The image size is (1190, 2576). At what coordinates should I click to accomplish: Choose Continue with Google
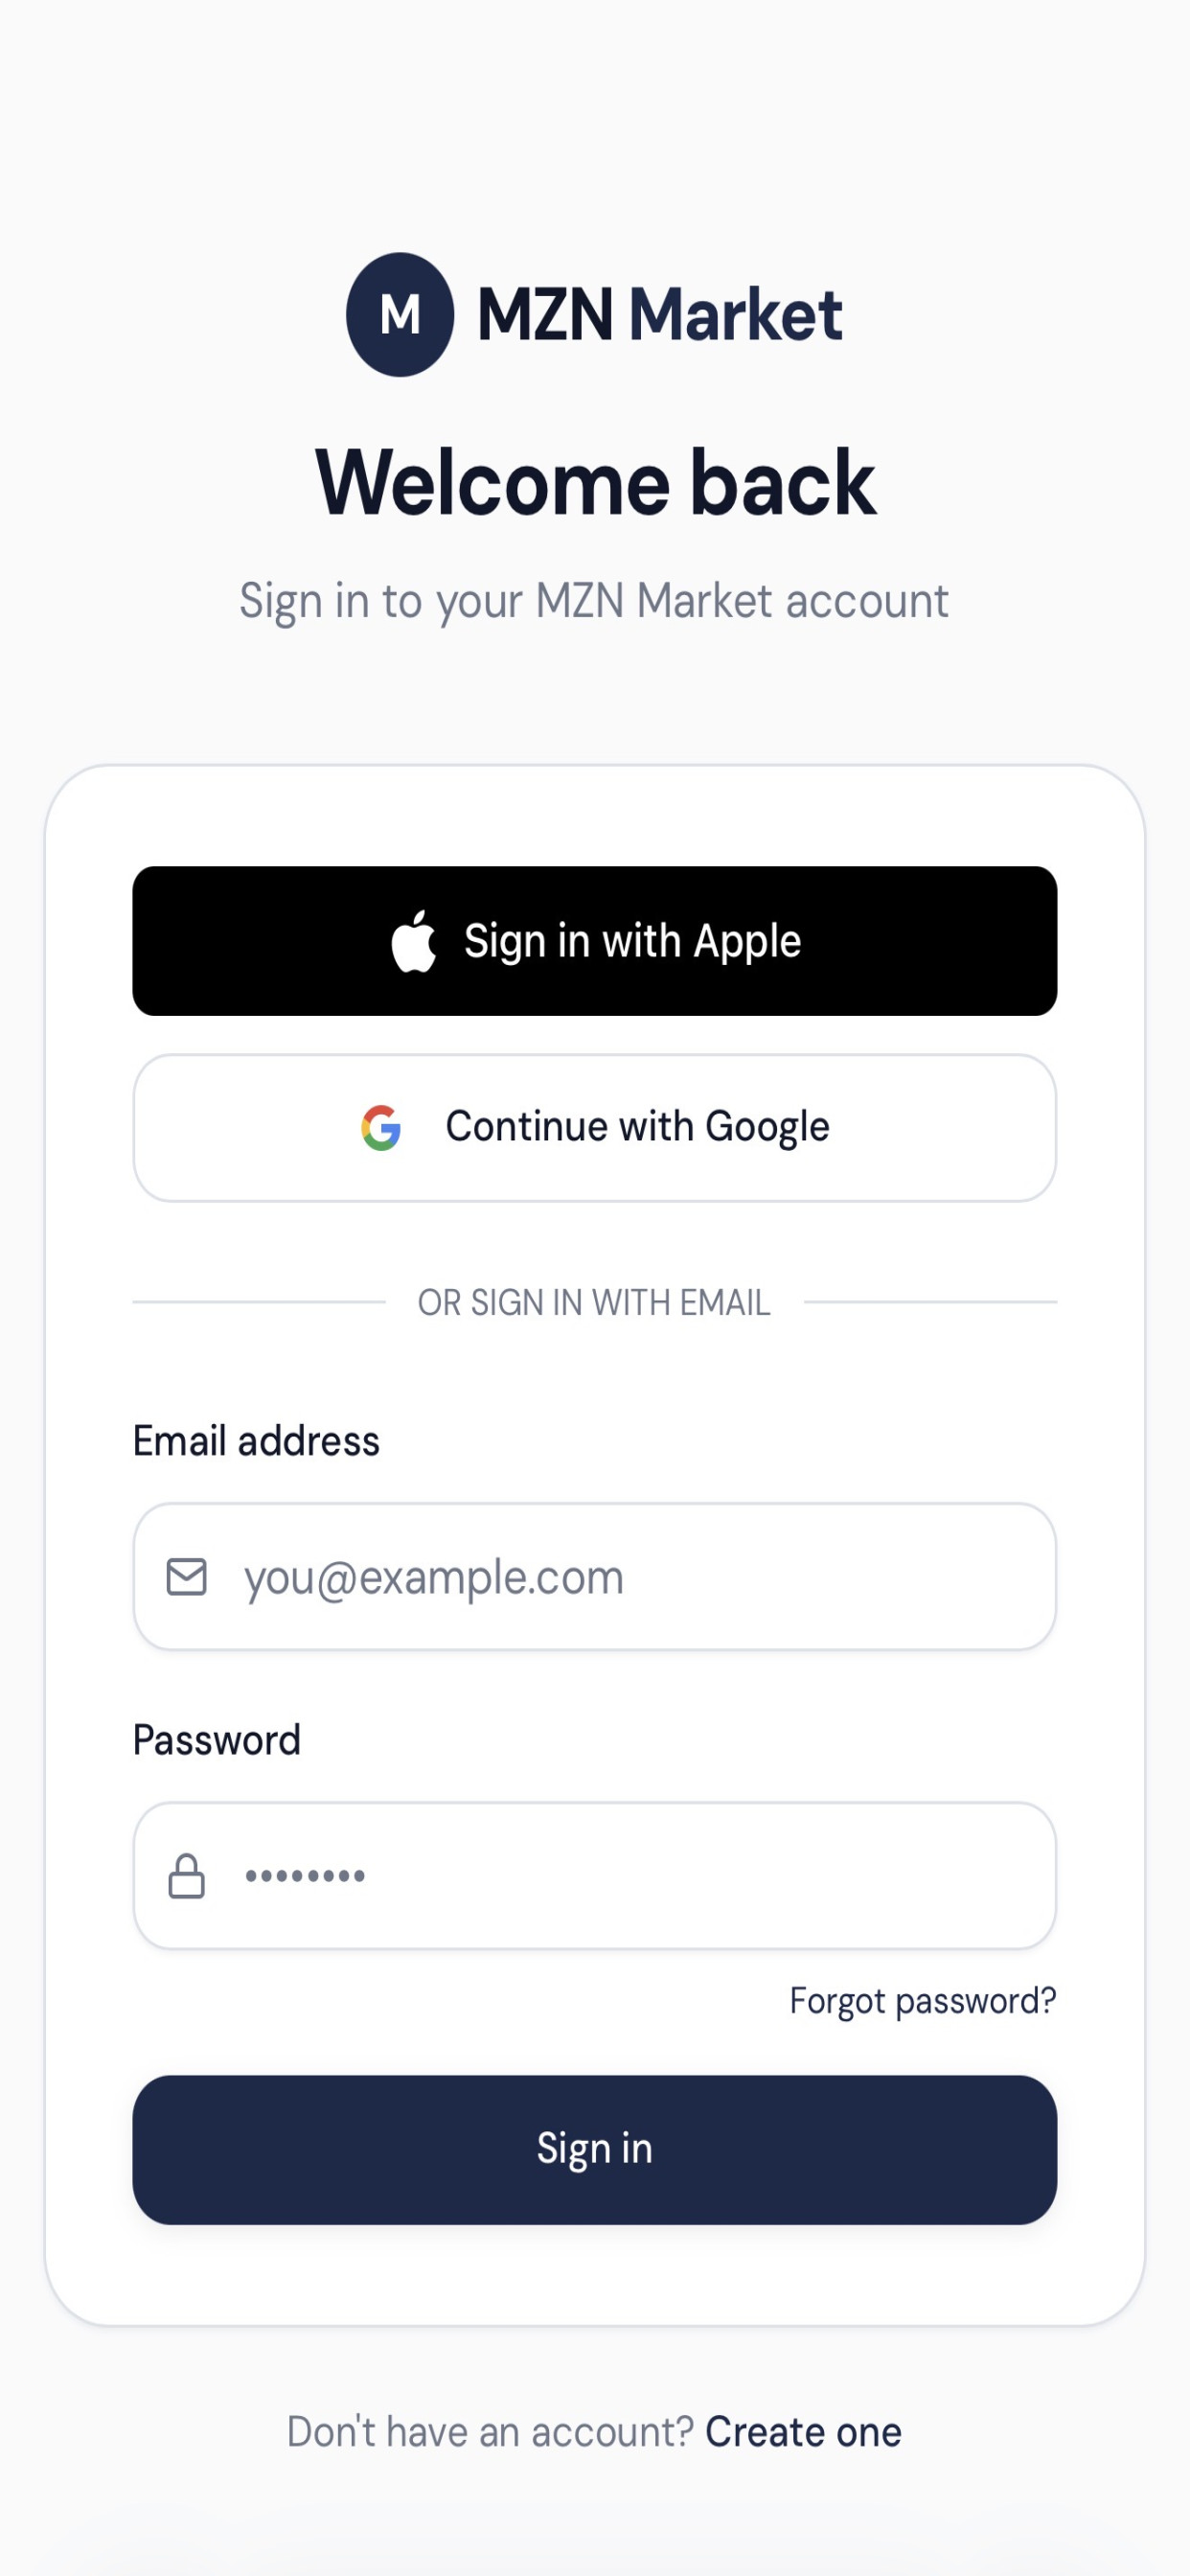pyautogui.click(x=595, y=1128)
